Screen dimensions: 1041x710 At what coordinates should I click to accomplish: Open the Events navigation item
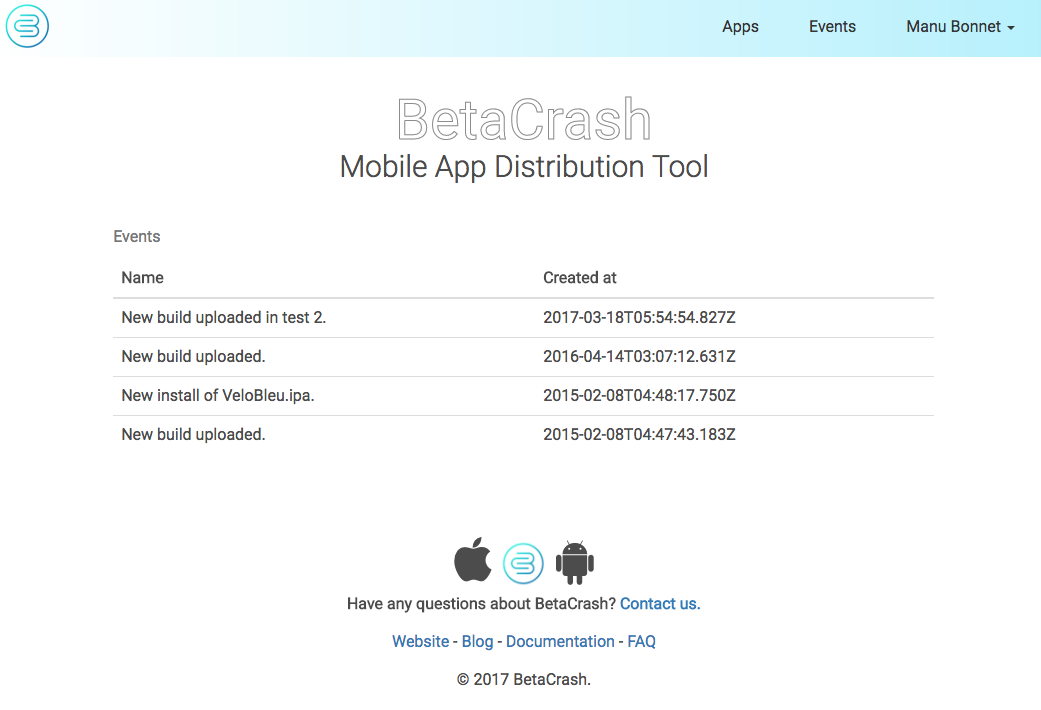832,27
